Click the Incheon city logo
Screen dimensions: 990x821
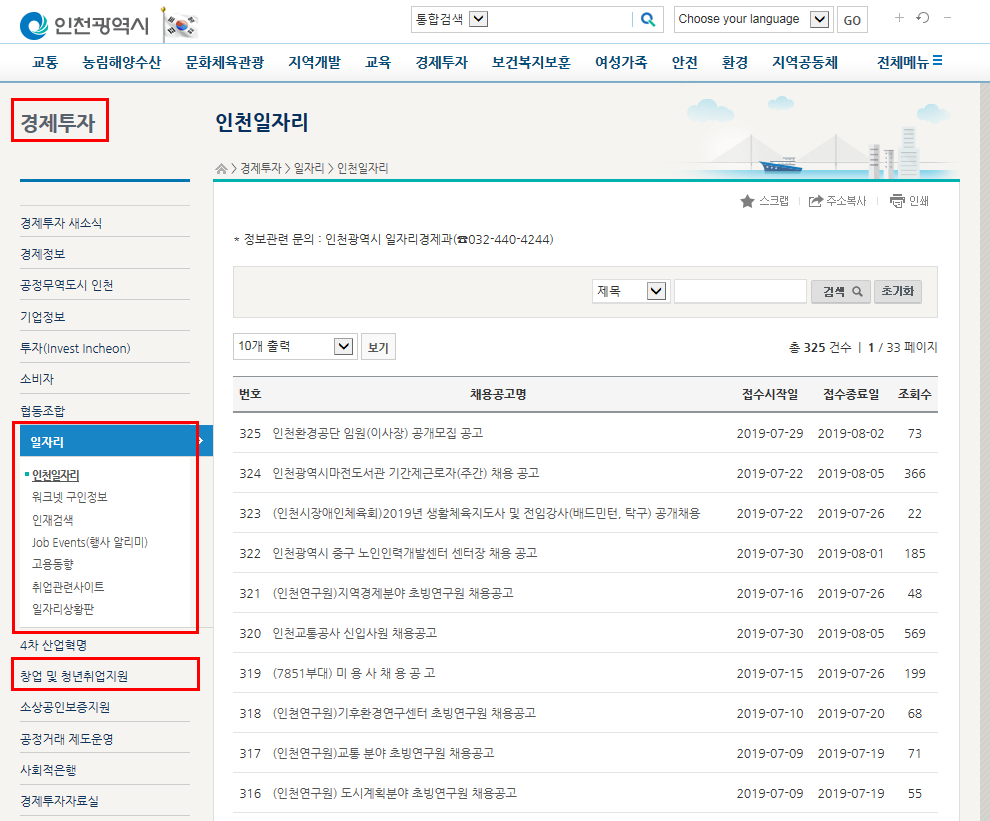coord(83,25)
